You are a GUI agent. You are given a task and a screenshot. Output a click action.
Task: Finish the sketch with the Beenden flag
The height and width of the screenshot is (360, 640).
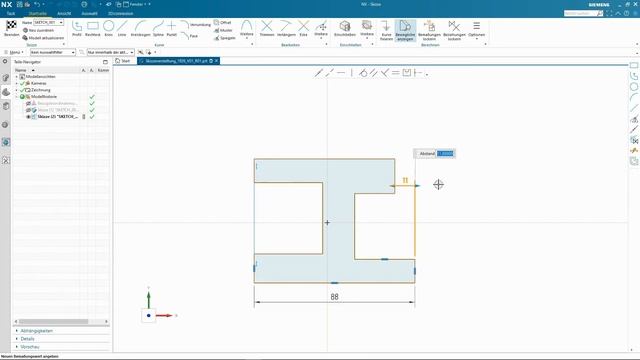(x=11, y=29)
